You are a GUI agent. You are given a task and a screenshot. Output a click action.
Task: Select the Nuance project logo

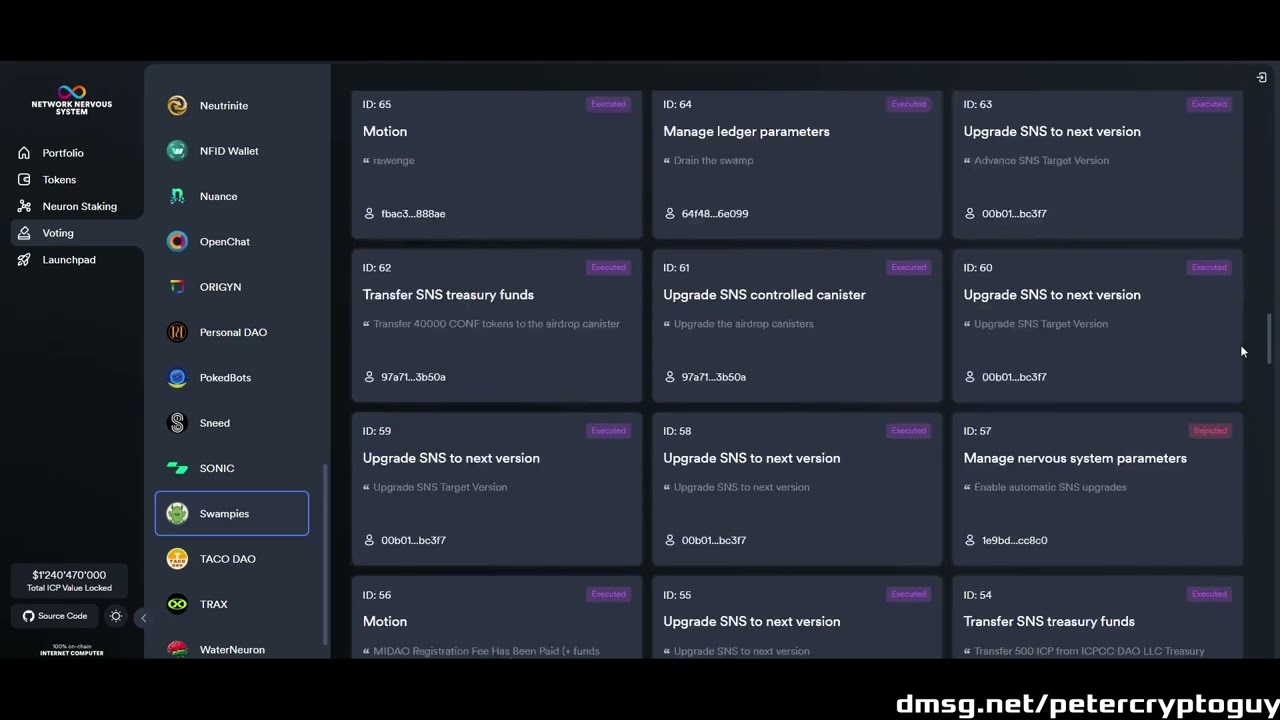pos(177,196)
